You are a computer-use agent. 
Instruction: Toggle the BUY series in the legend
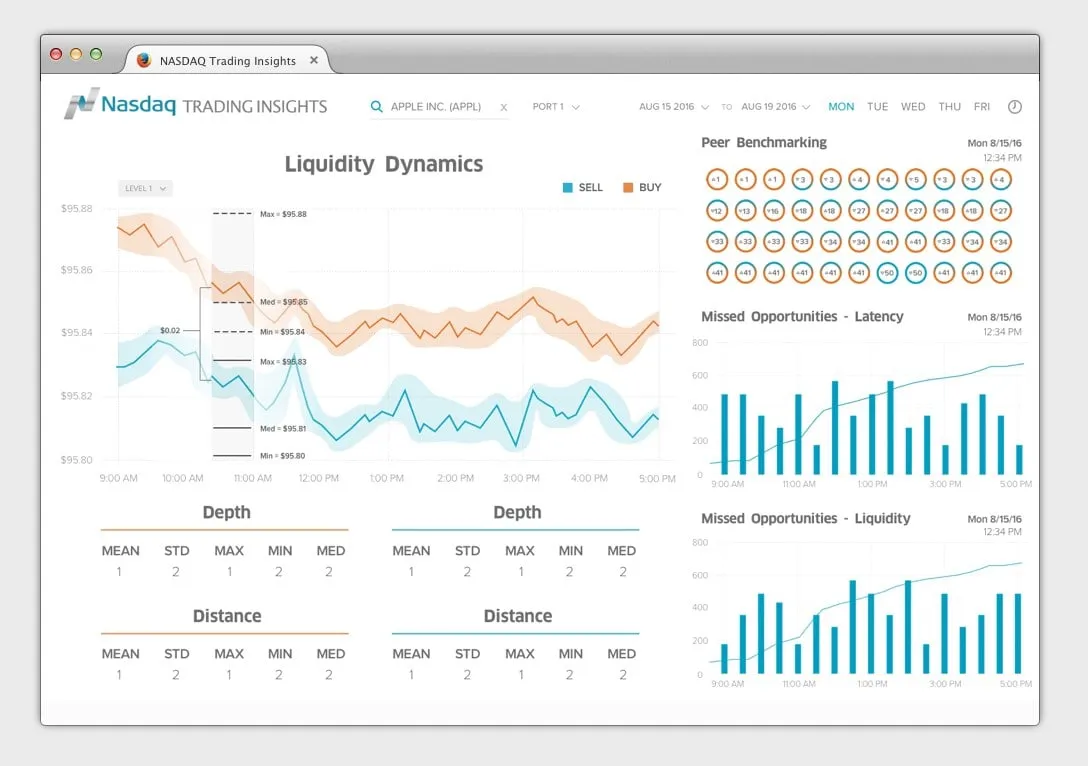[x=643, y=187]
